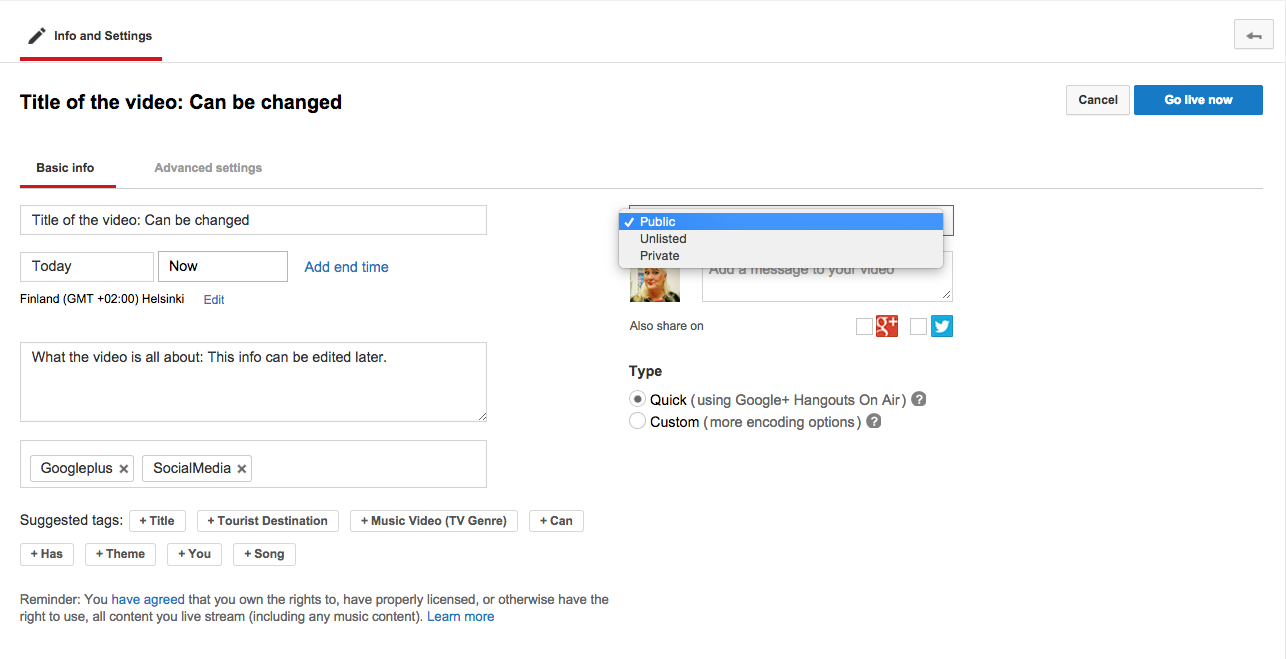Select Public in the privacy dropdown

pyautogui.click(x=658, y=222)
